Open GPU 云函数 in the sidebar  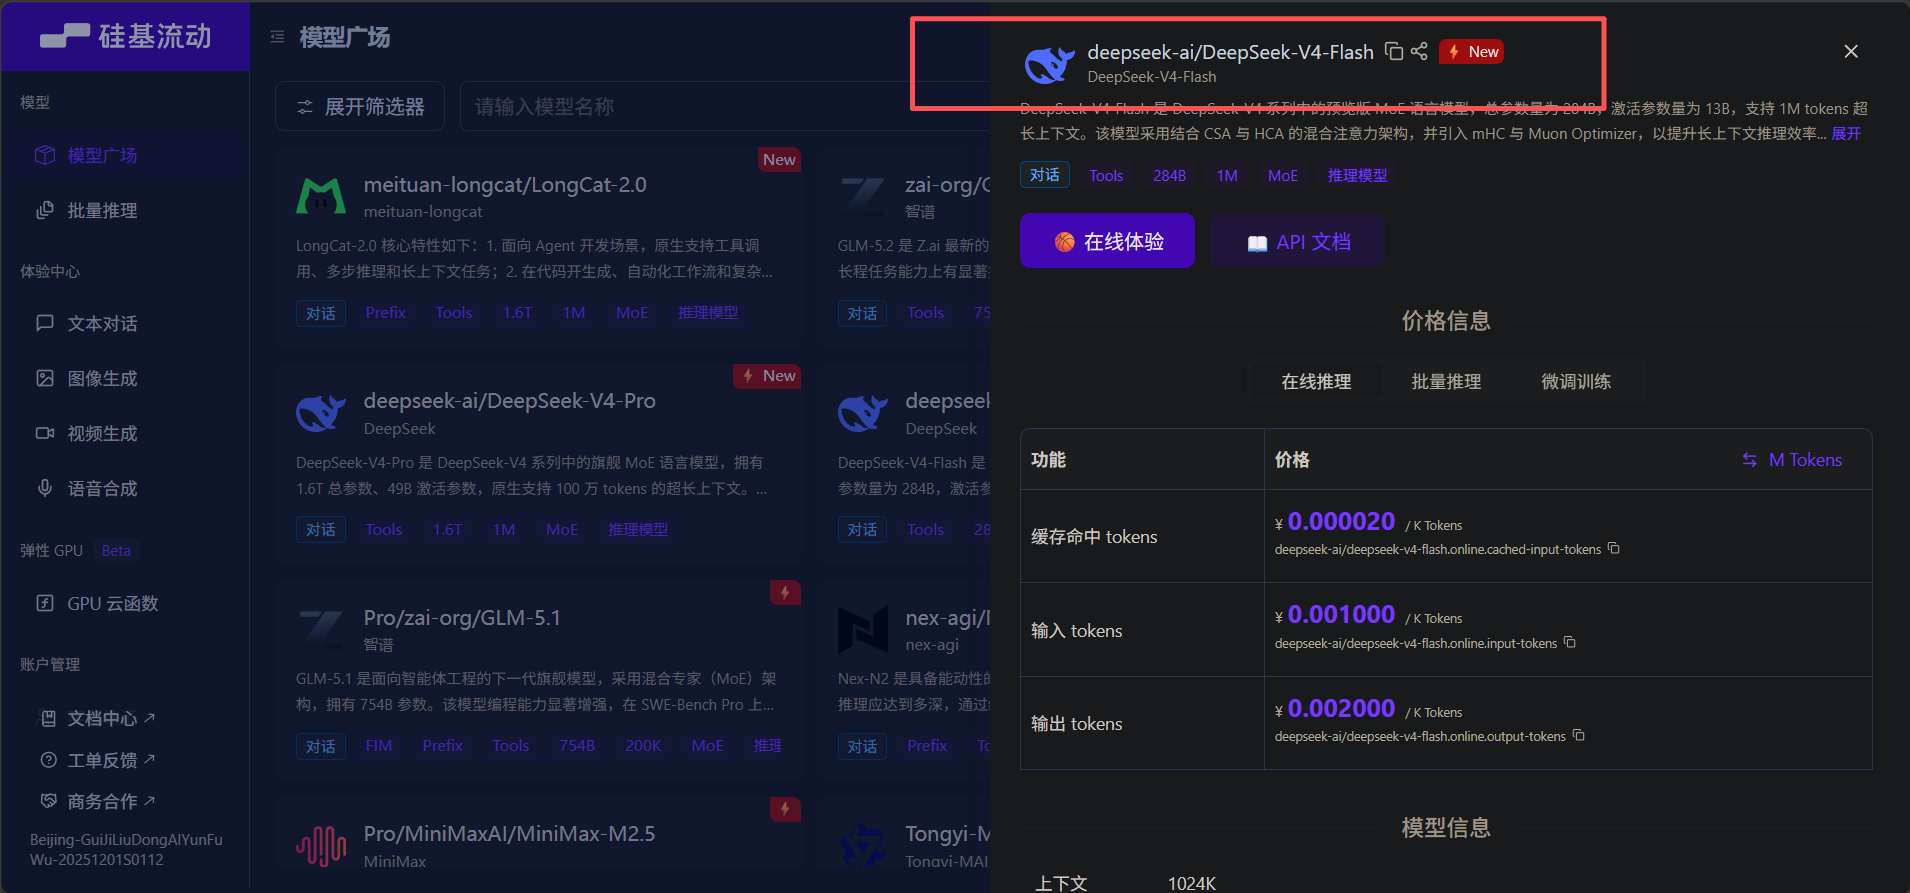coord(125,603)
